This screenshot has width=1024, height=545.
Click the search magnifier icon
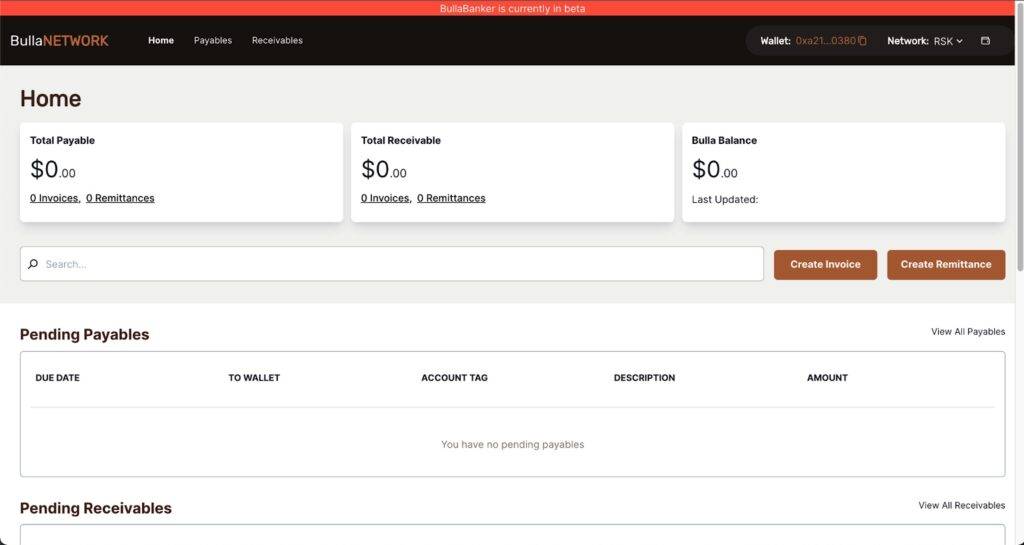(x=33, y=264)
